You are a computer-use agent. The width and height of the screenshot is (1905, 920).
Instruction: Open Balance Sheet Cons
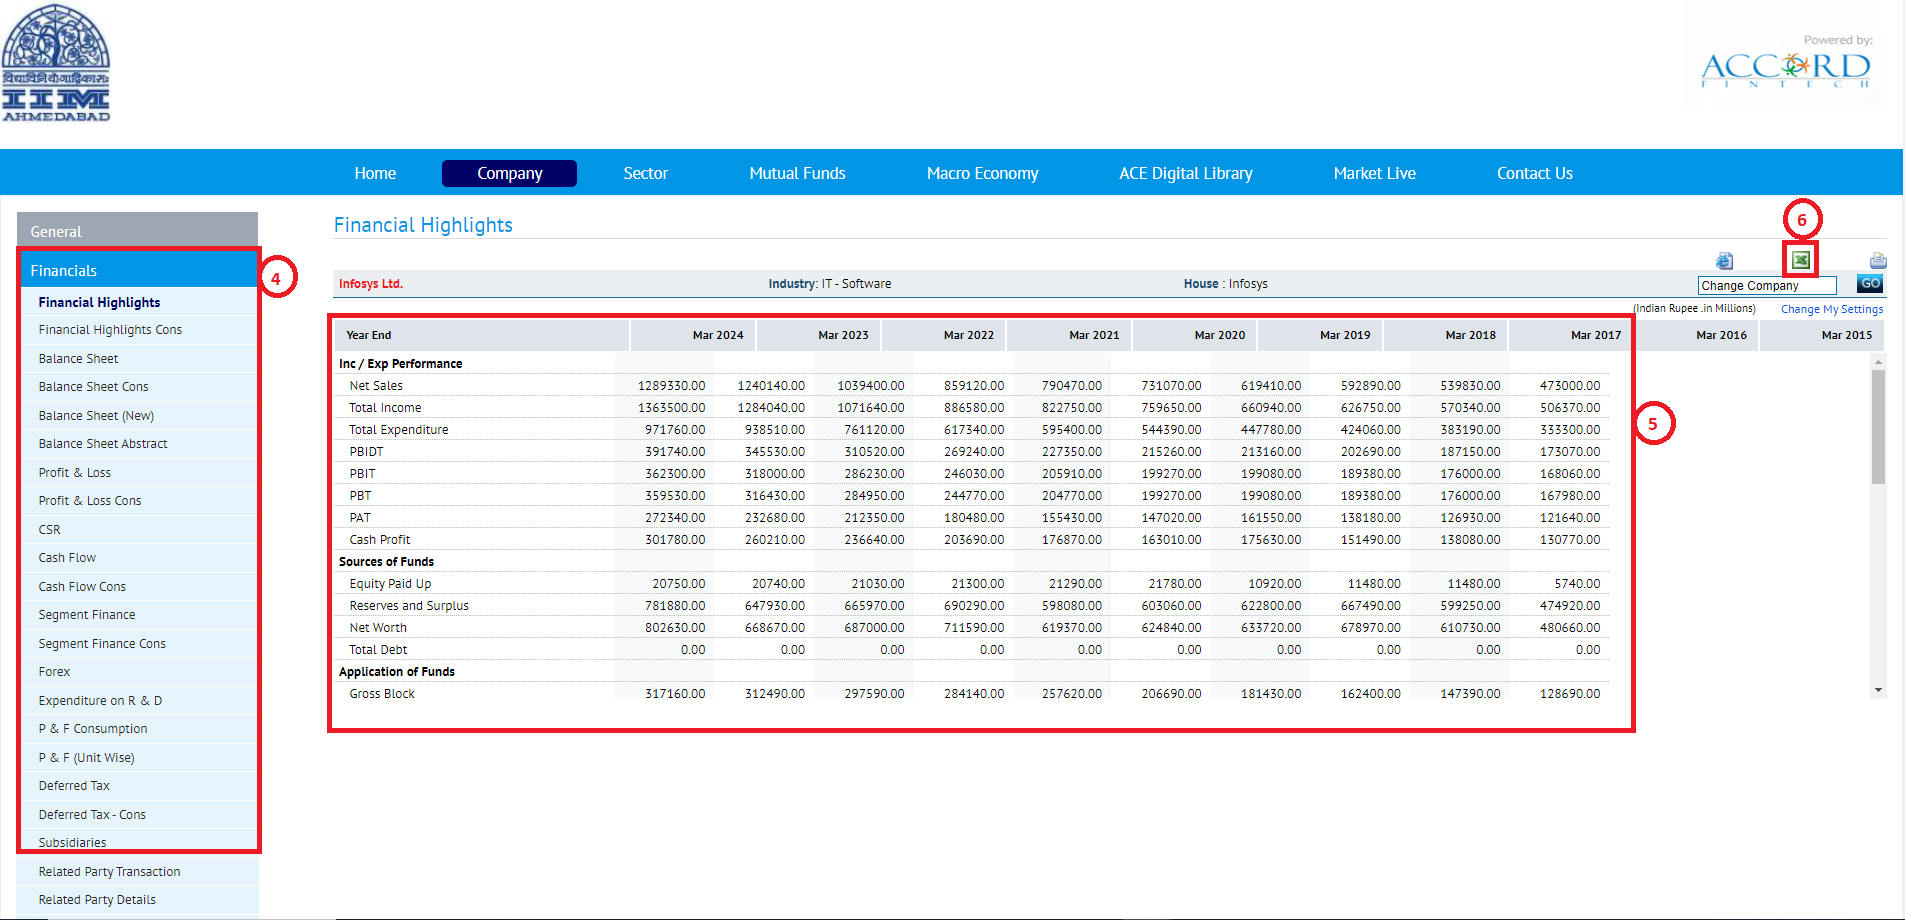point(93,387)
